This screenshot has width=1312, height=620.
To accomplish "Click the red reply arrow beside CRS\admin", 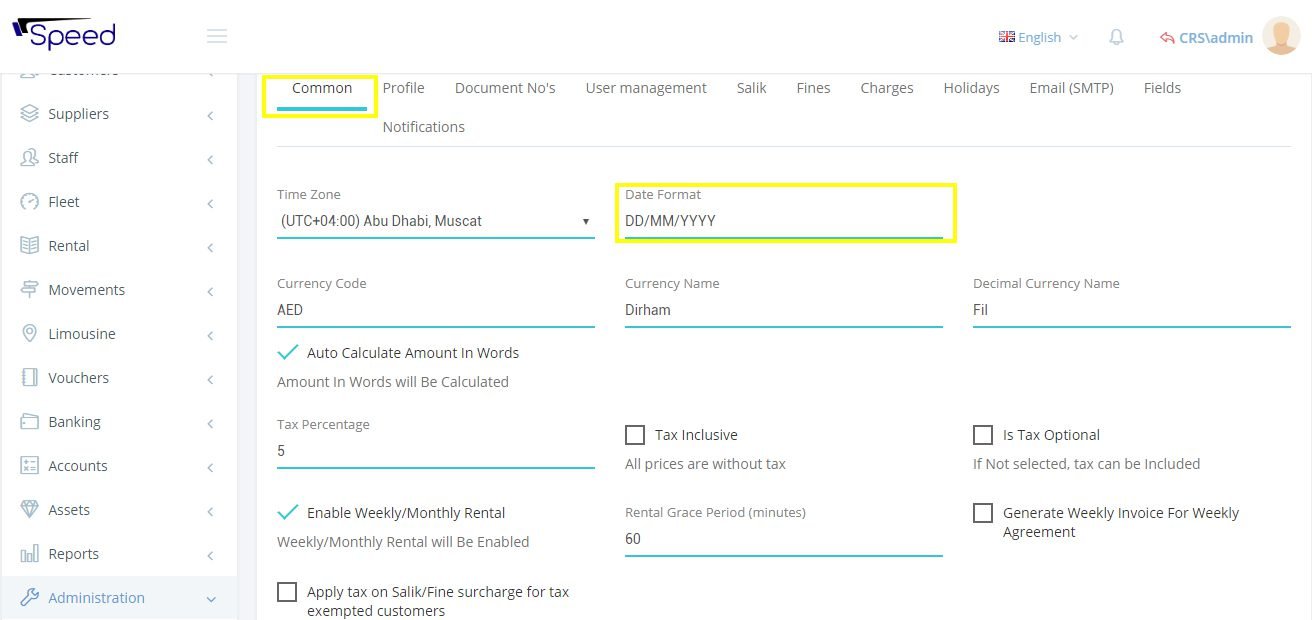I will click(1167, 38).
